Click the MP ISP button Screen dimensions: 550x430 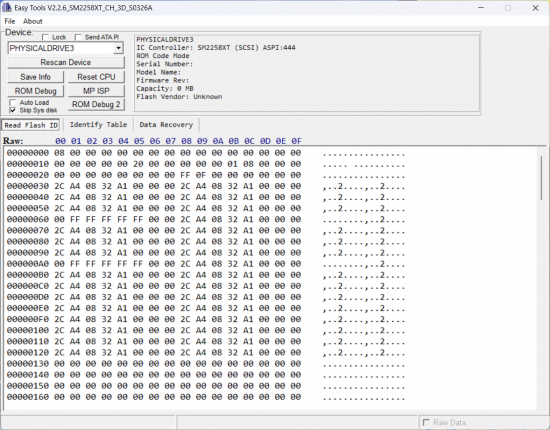click(x=96, y=91)
